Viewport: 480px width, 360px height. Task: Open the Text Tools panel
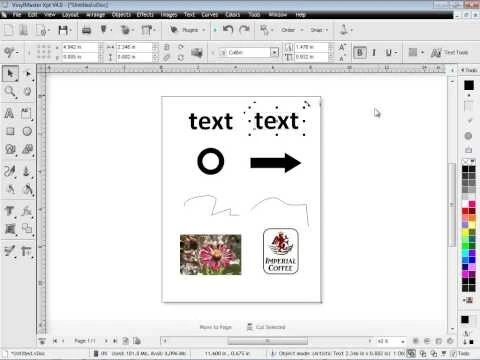tap(450, 52)
